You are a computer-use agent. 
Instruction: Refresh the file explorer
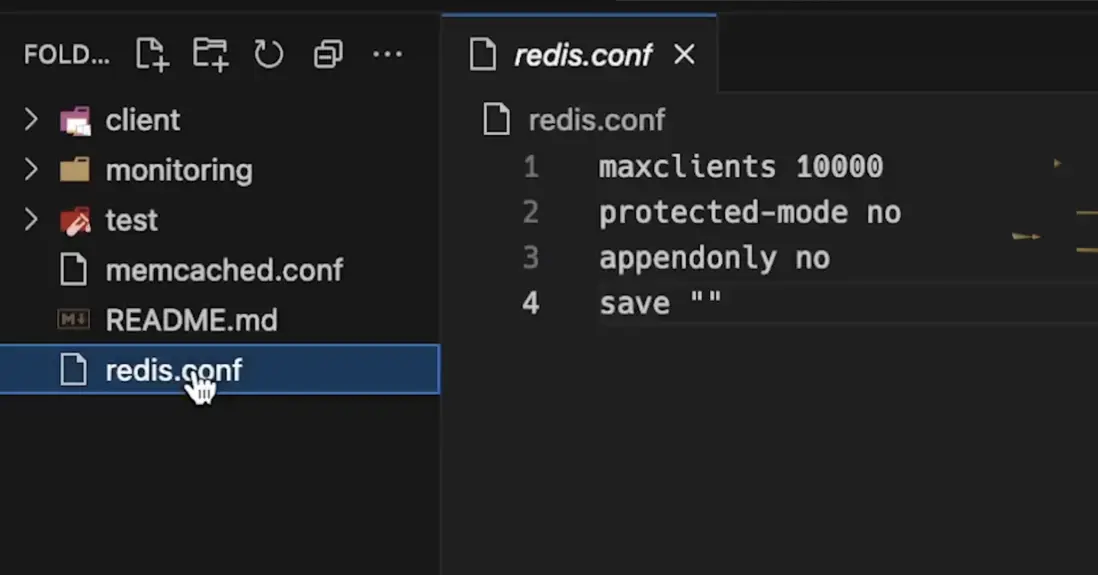268,54
